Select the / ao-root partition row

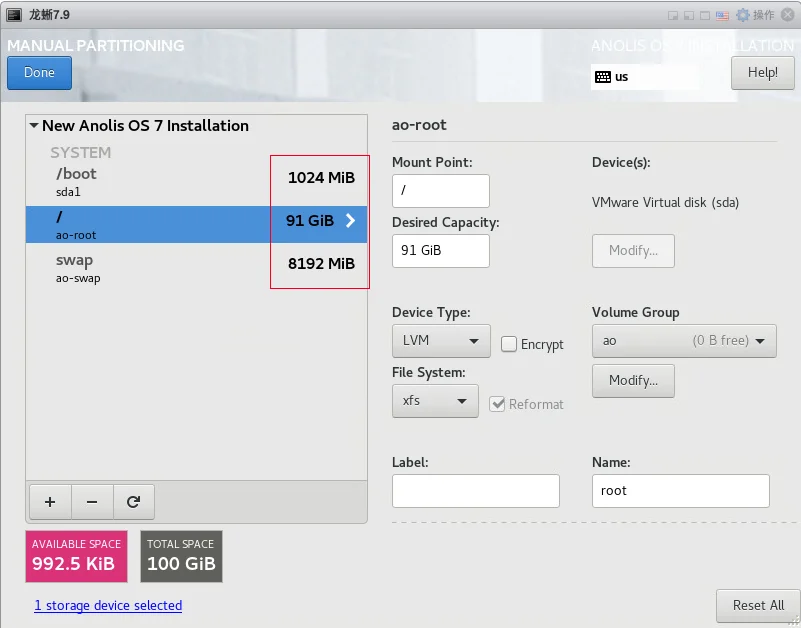click(197, 224)
